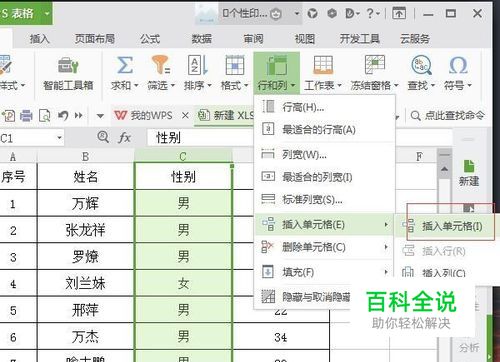Select column header C
Viewport: 500px width, 362px height.
(x=183, y=156)
